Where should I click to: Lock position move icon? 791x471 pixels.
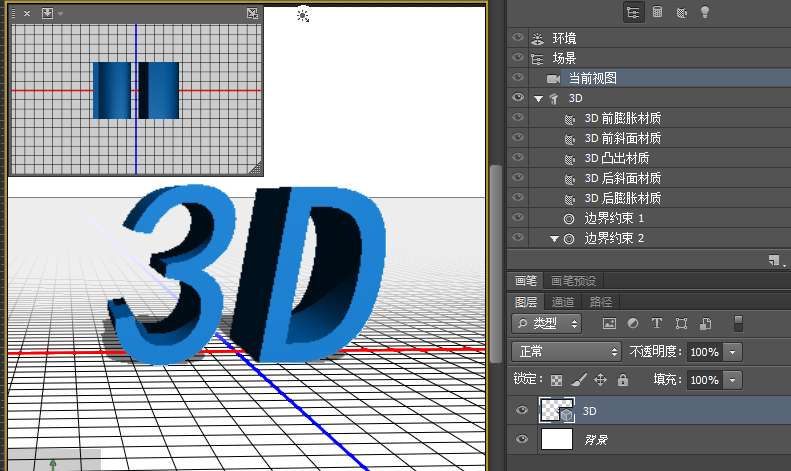[600, 380]
